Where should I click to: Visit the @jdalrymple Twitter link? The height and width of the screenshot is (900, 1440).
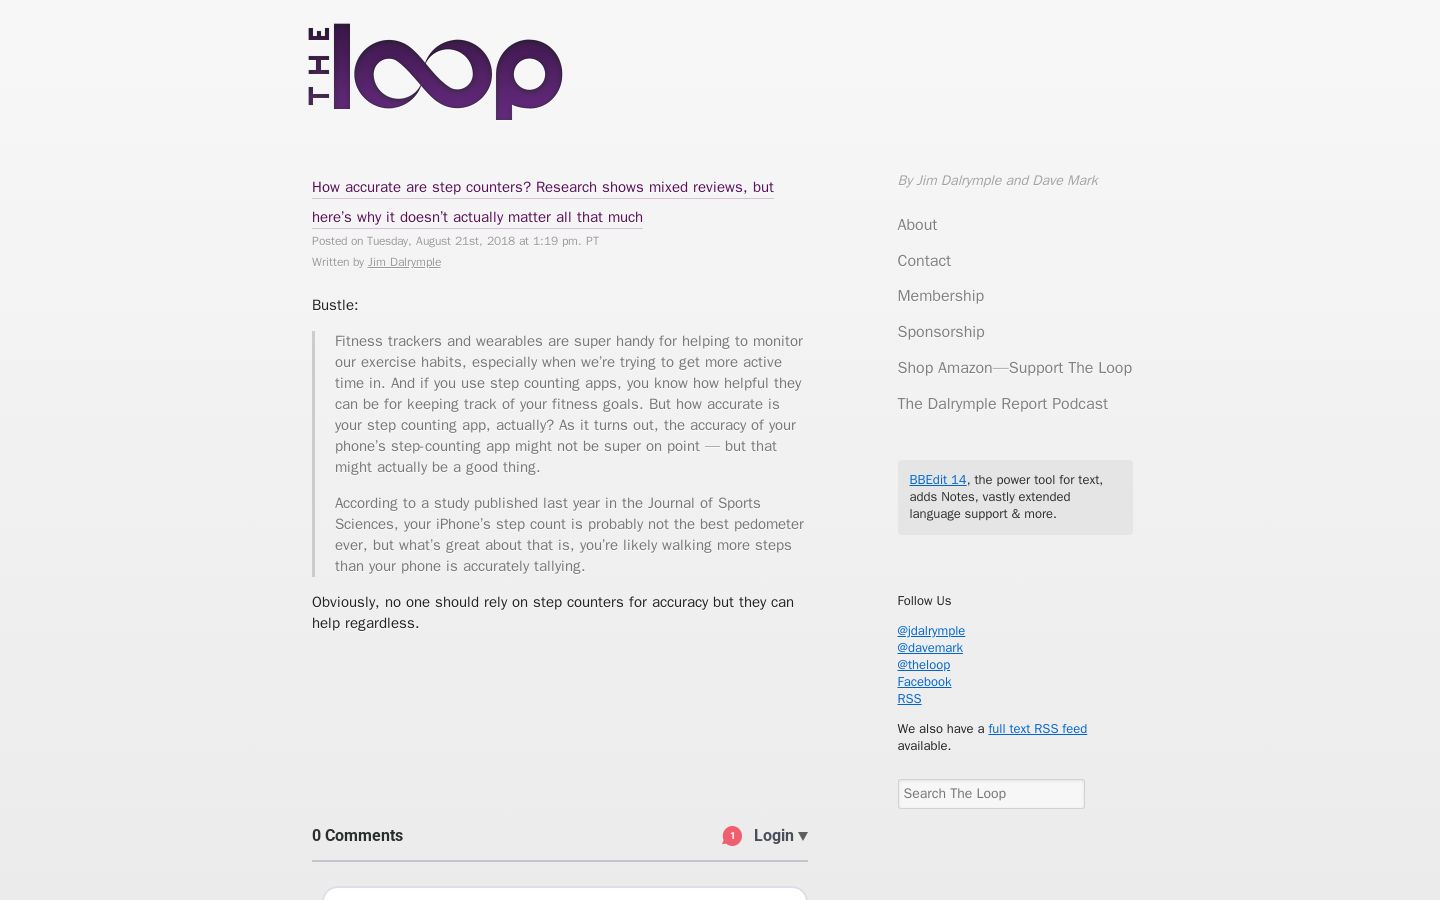click(x=931, y=631)
